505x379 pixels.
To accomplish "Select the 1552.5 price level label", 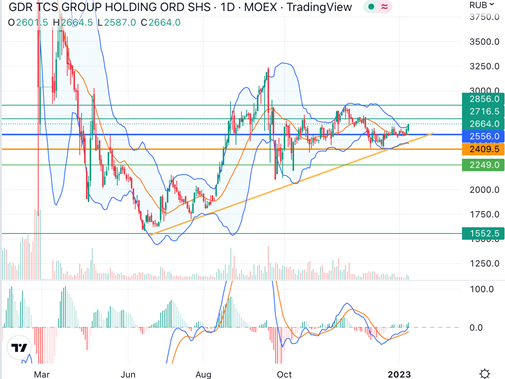I will [483, 233].
